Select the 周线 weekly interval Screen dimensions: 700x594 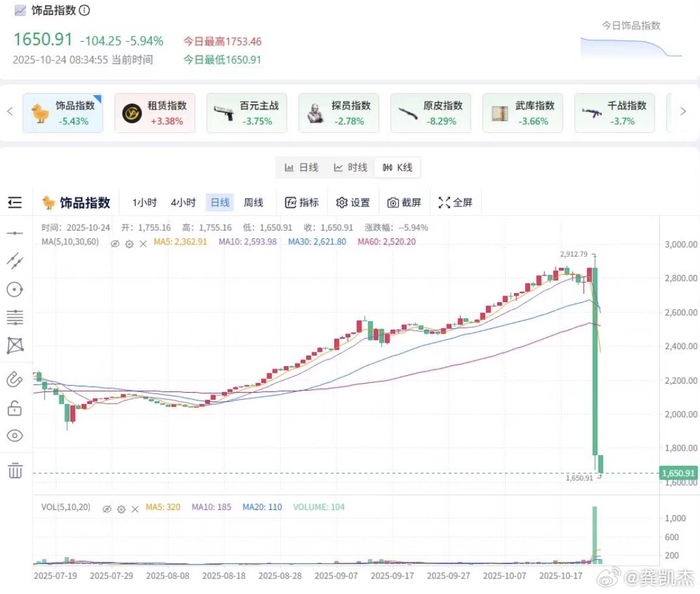point(253,202)
